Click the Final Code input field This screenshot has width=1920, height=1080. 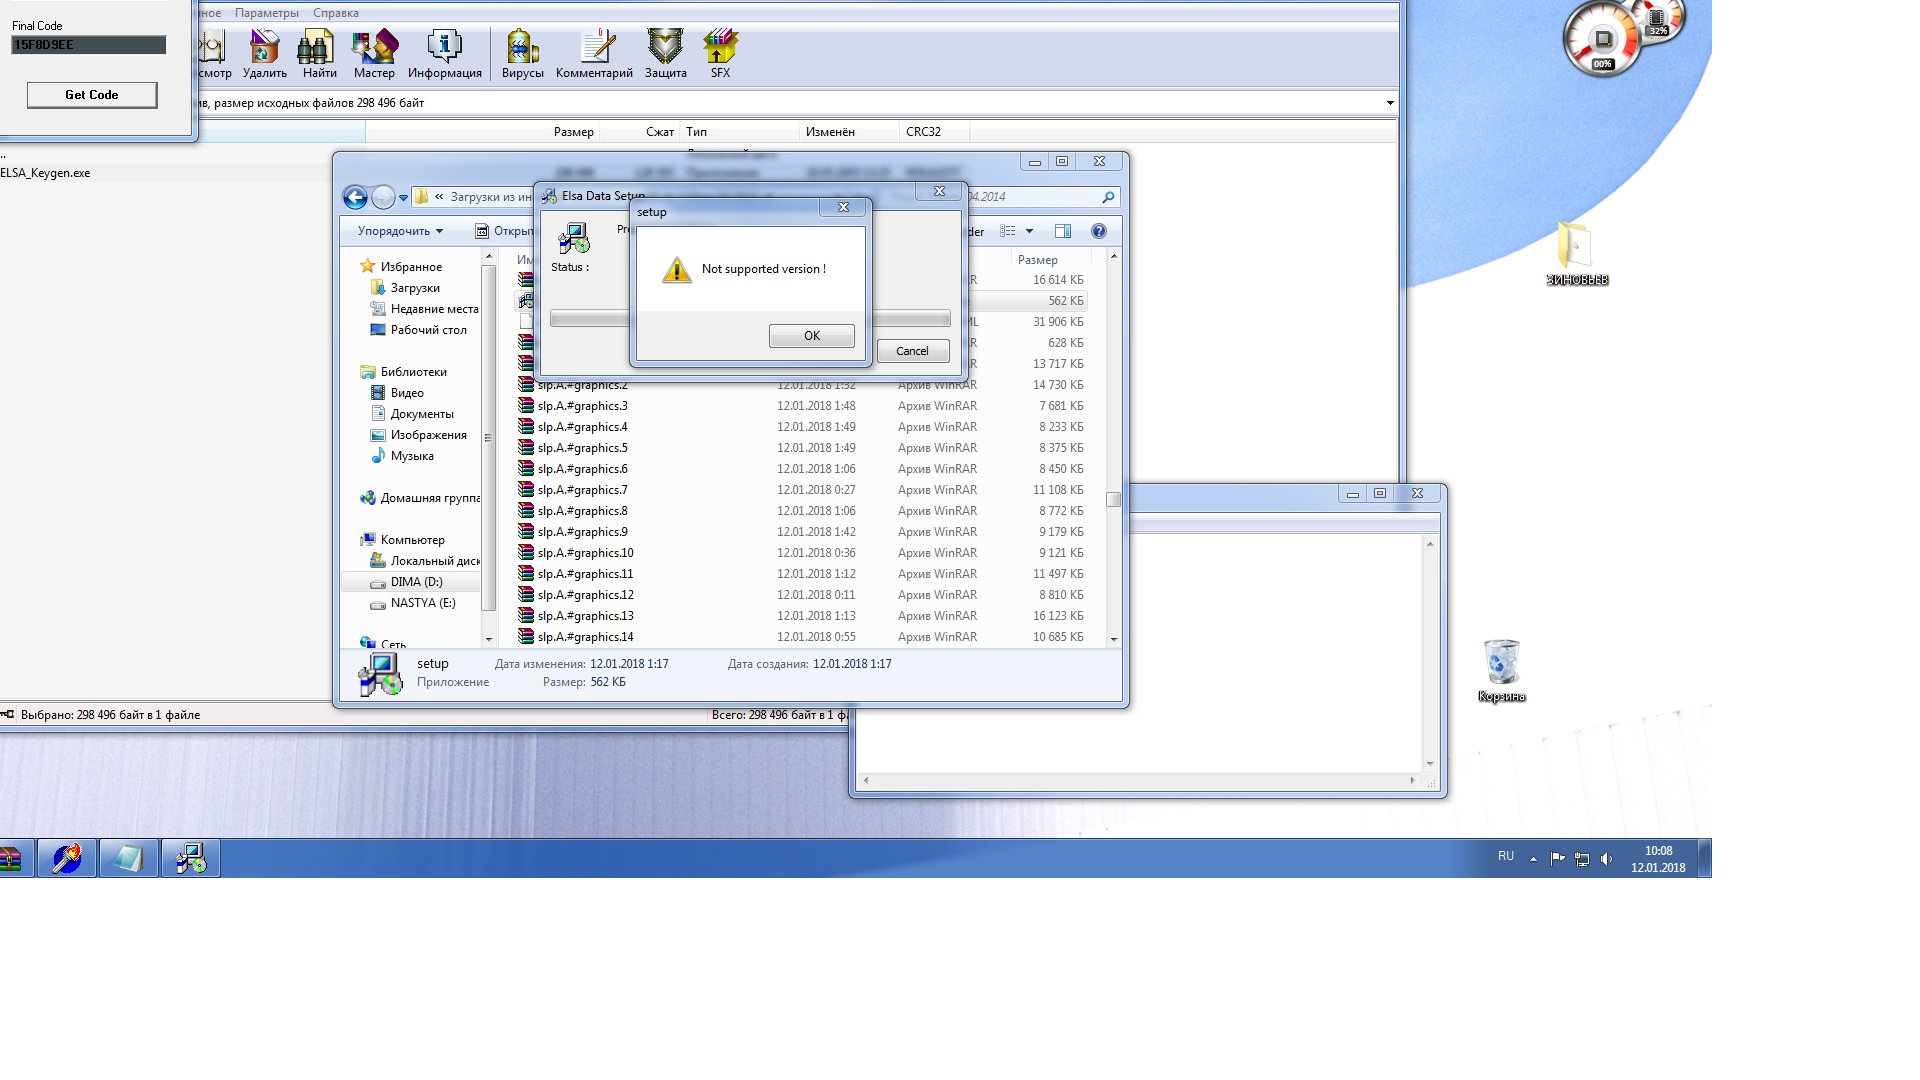click(88, 45)
